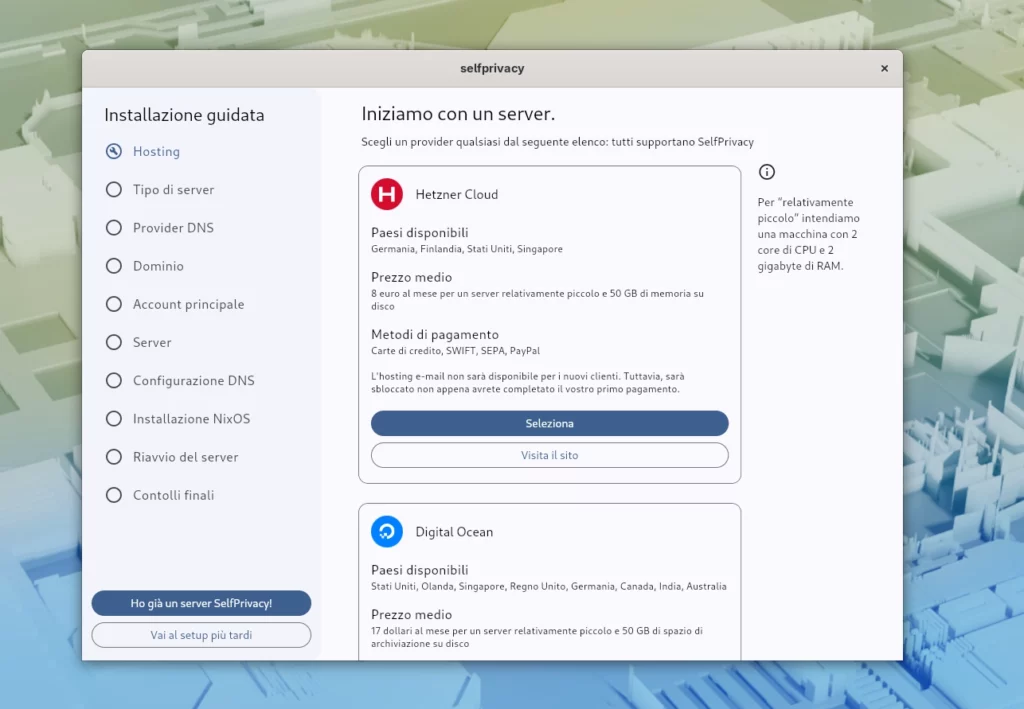Image resolution: width=1024 pixels, height=709 pixels.
Task: Click Scegli un provider qualsiasi subtitle
Action: 557,142
